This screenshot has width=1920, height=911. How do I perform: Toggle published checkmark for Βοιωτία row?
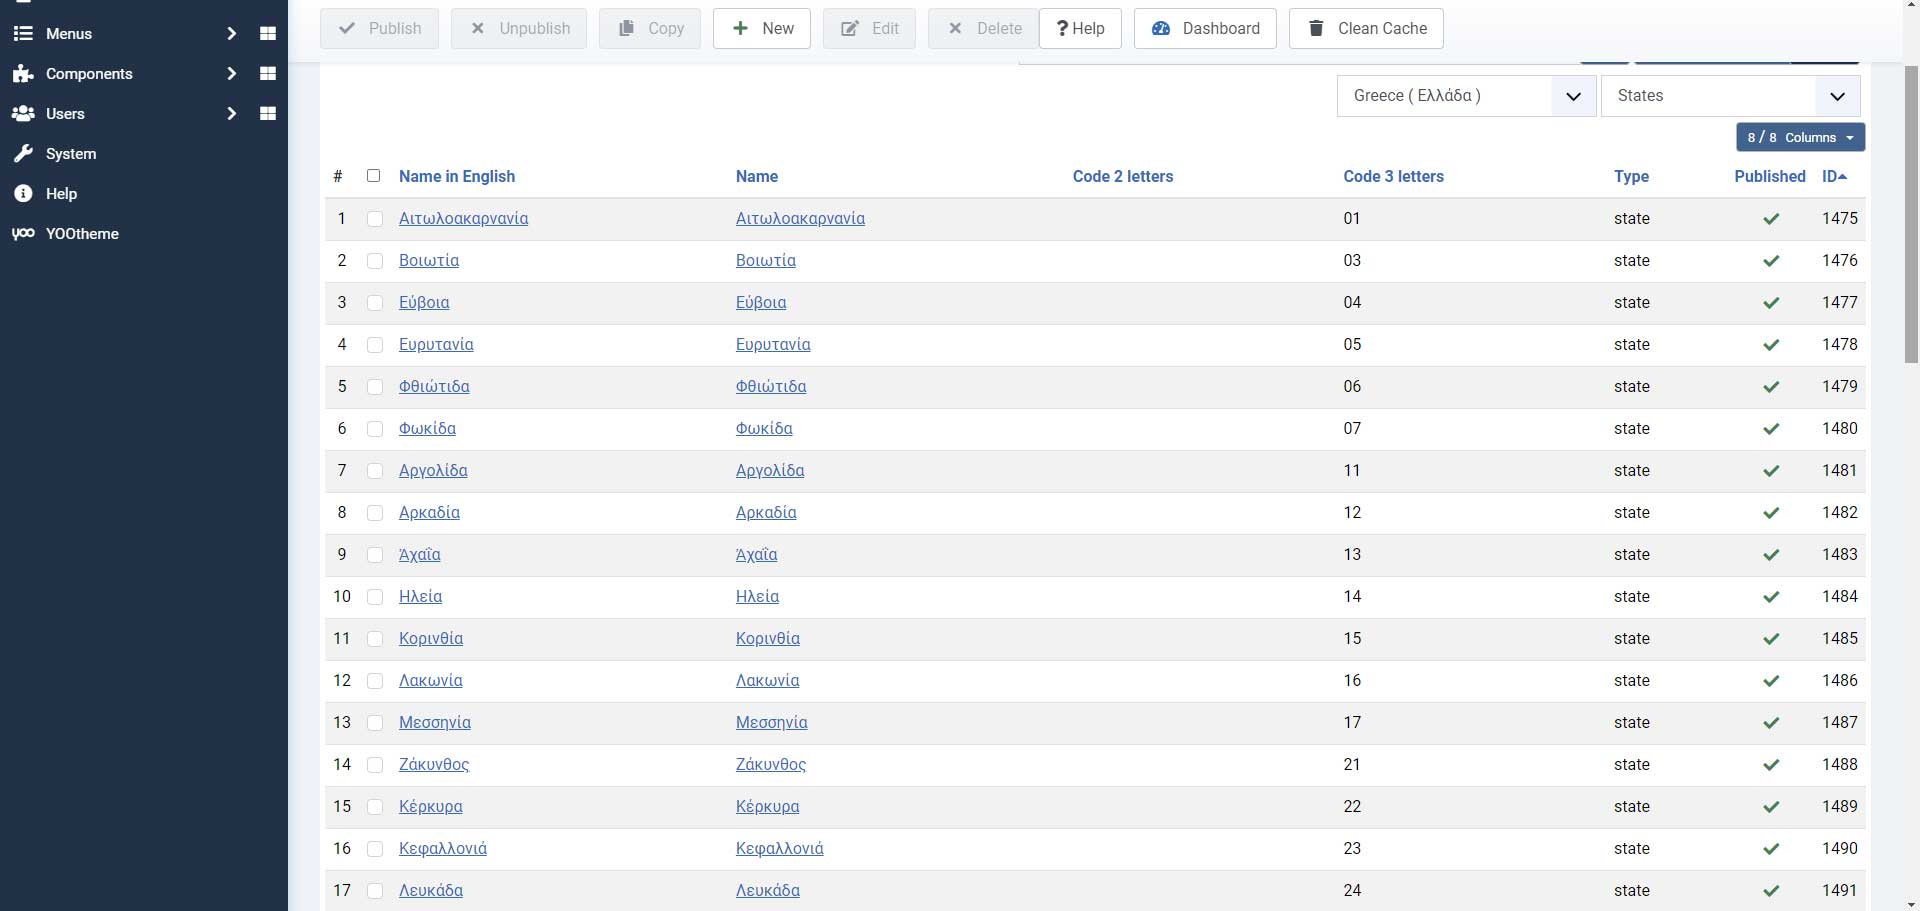pyautogui.click(x=1770, y=261)
